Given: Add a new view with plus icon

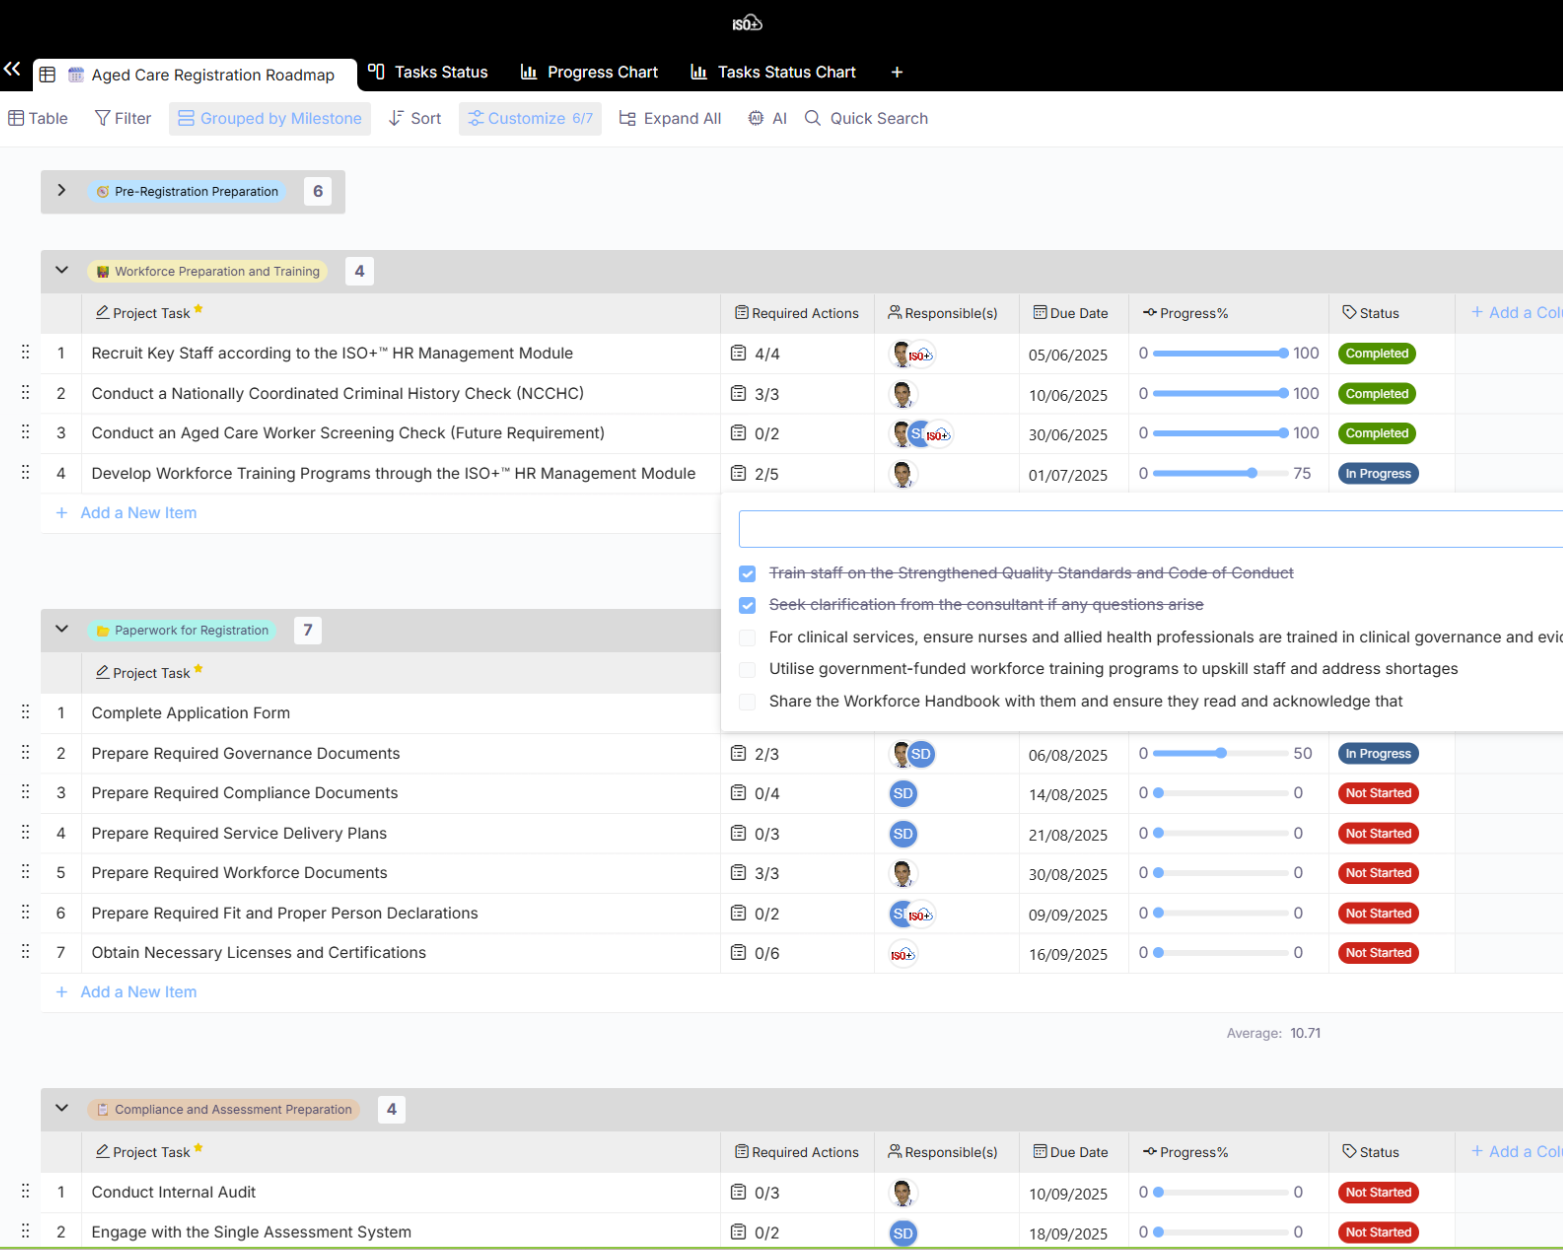Looking at the screenshot, I should point(897,72).
